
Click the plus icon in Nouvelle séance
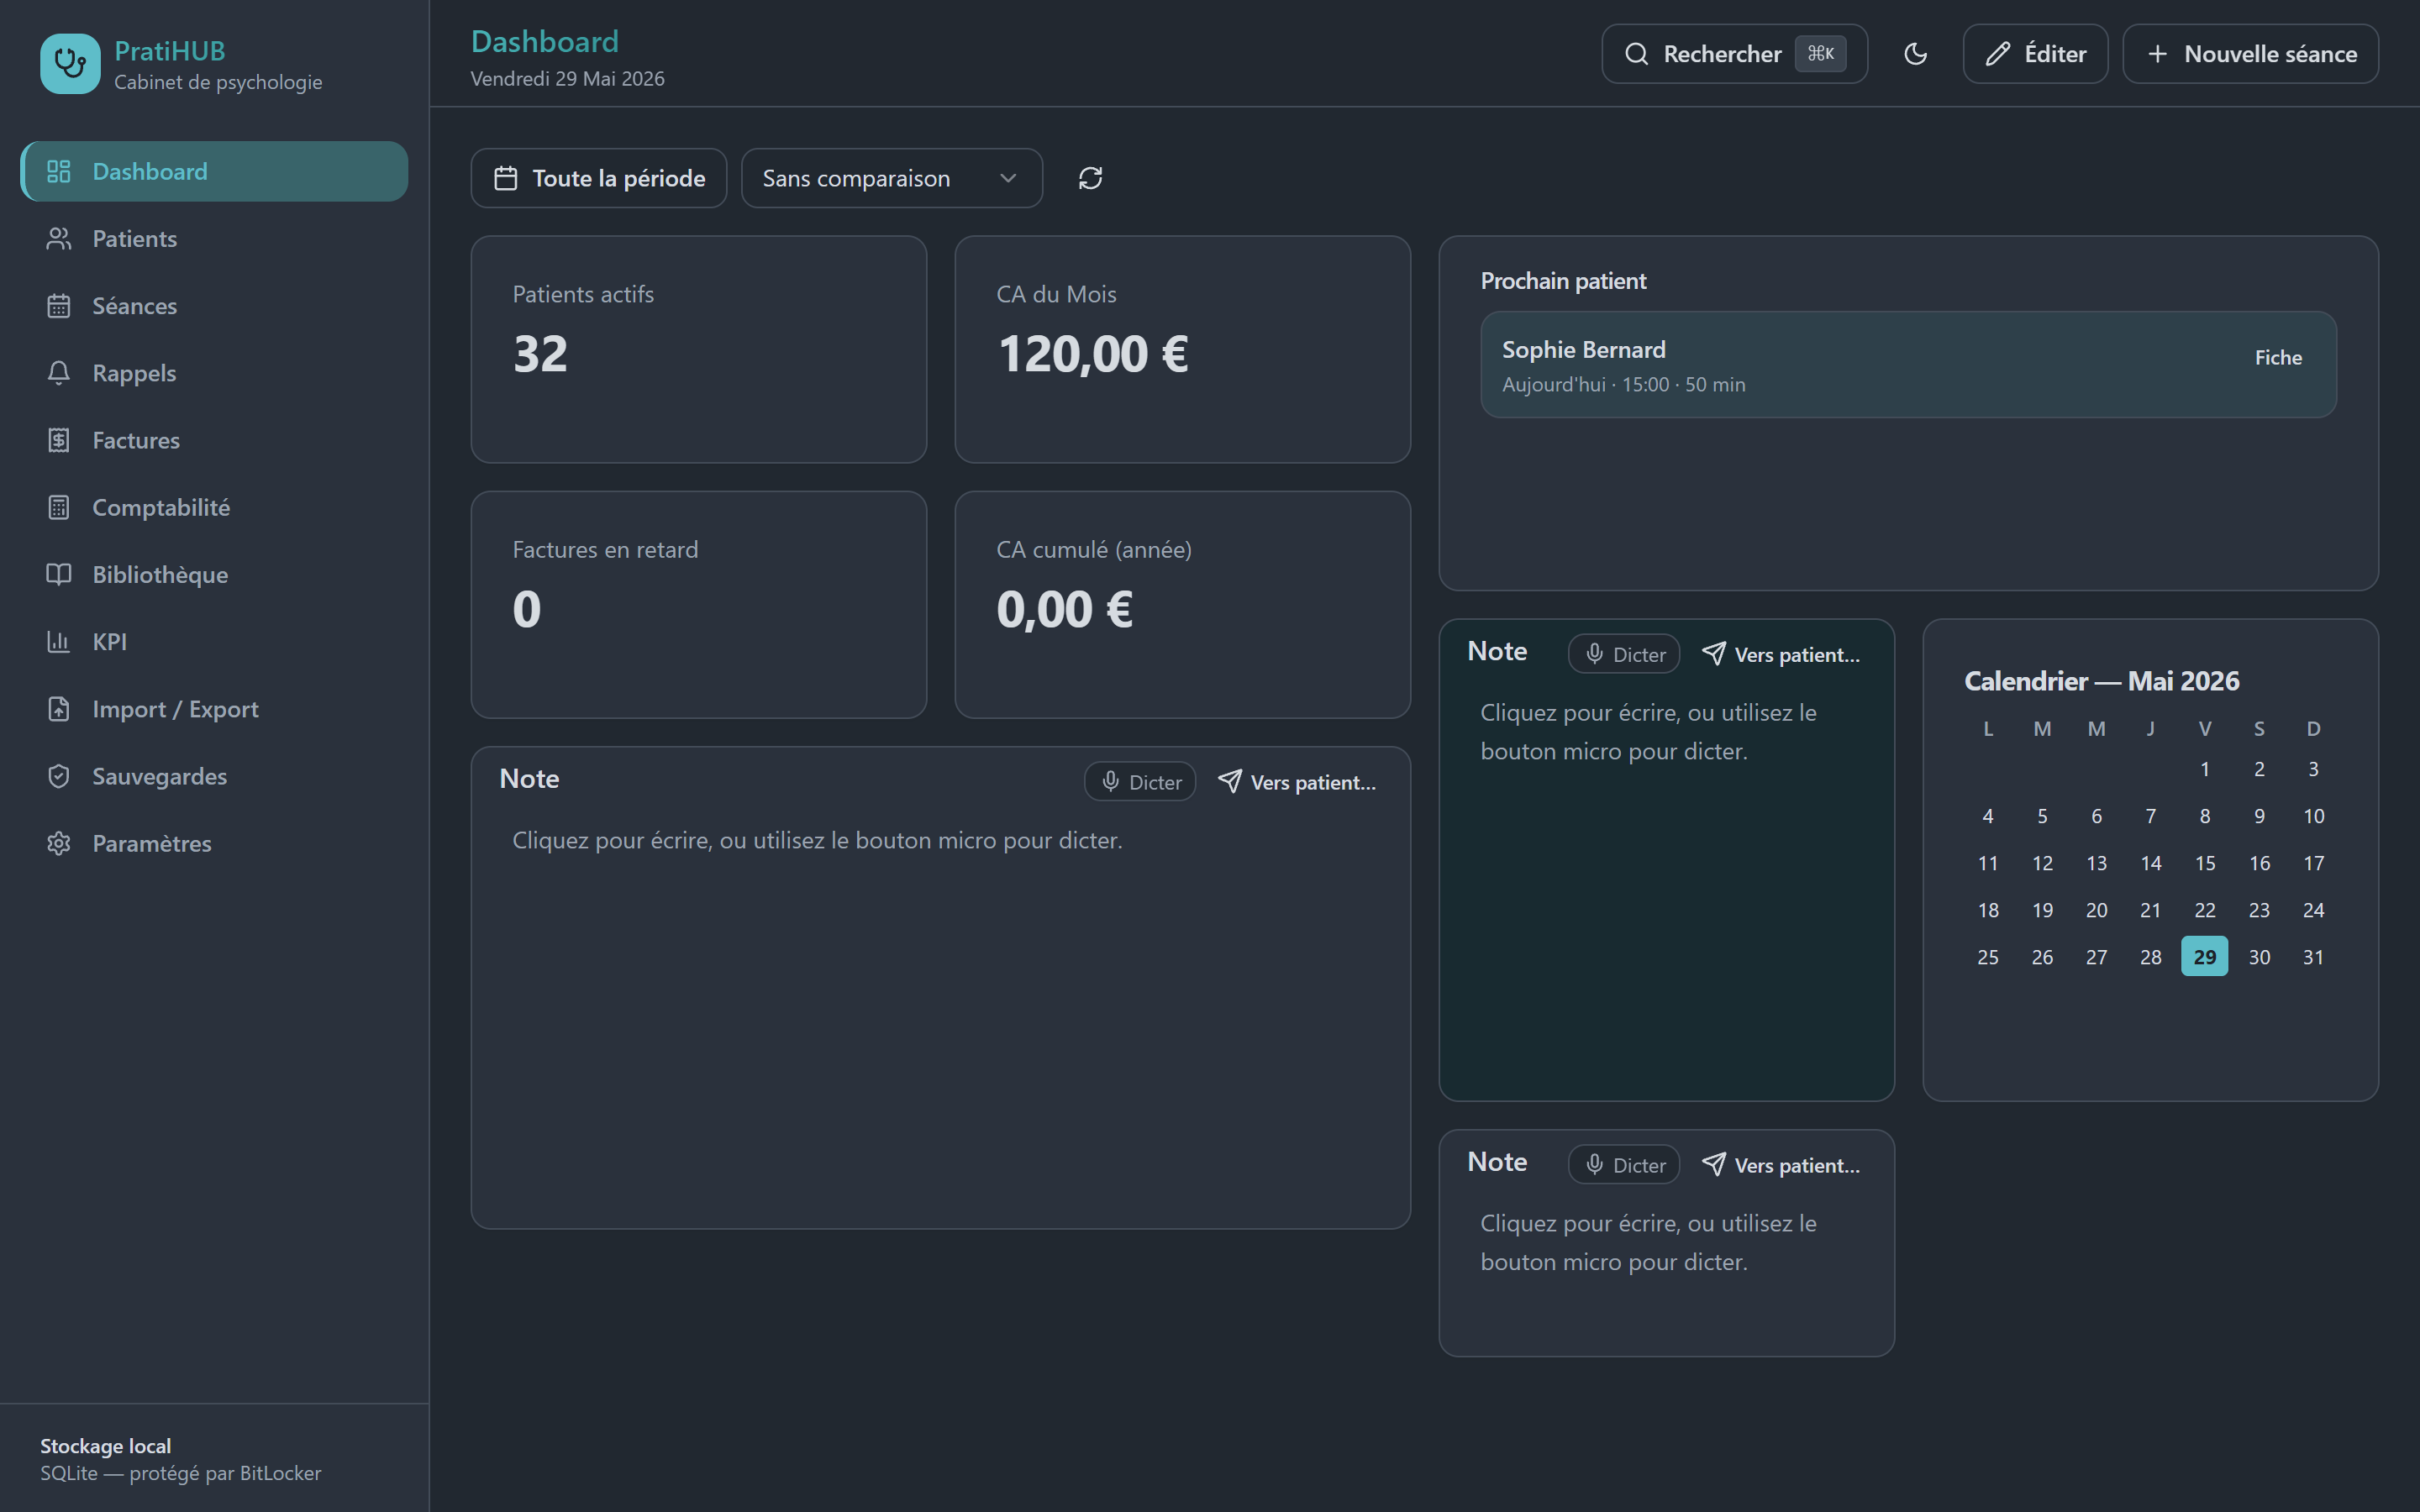[x=2158, y=54]
